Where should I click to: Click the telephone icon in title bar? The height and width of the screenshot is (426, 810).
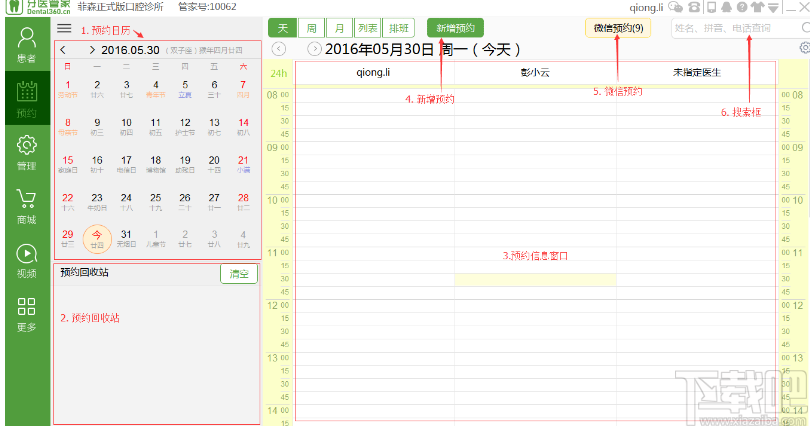coord(694,7)
